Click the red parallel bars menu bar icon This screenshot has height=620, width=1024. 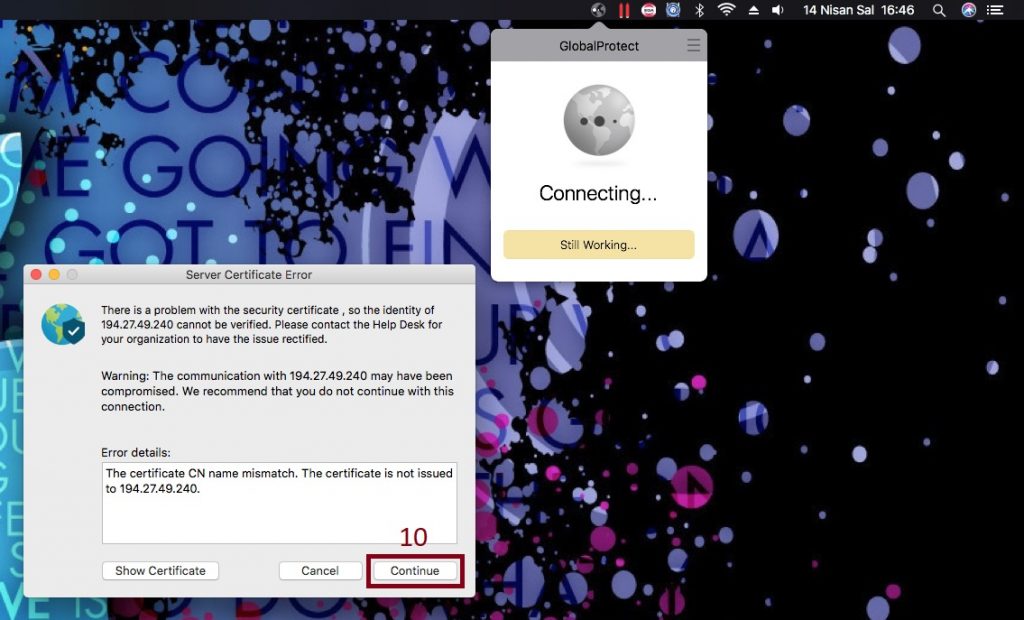pos(624,10)
